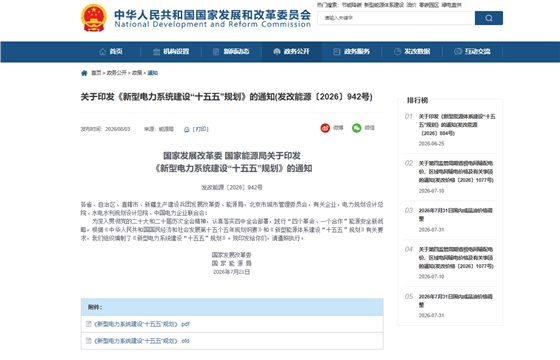Image resolution: width=560 pixels, height=360 pixels.
Task: Click the signature line 国家能源局
Action: [x=231, y=264]
